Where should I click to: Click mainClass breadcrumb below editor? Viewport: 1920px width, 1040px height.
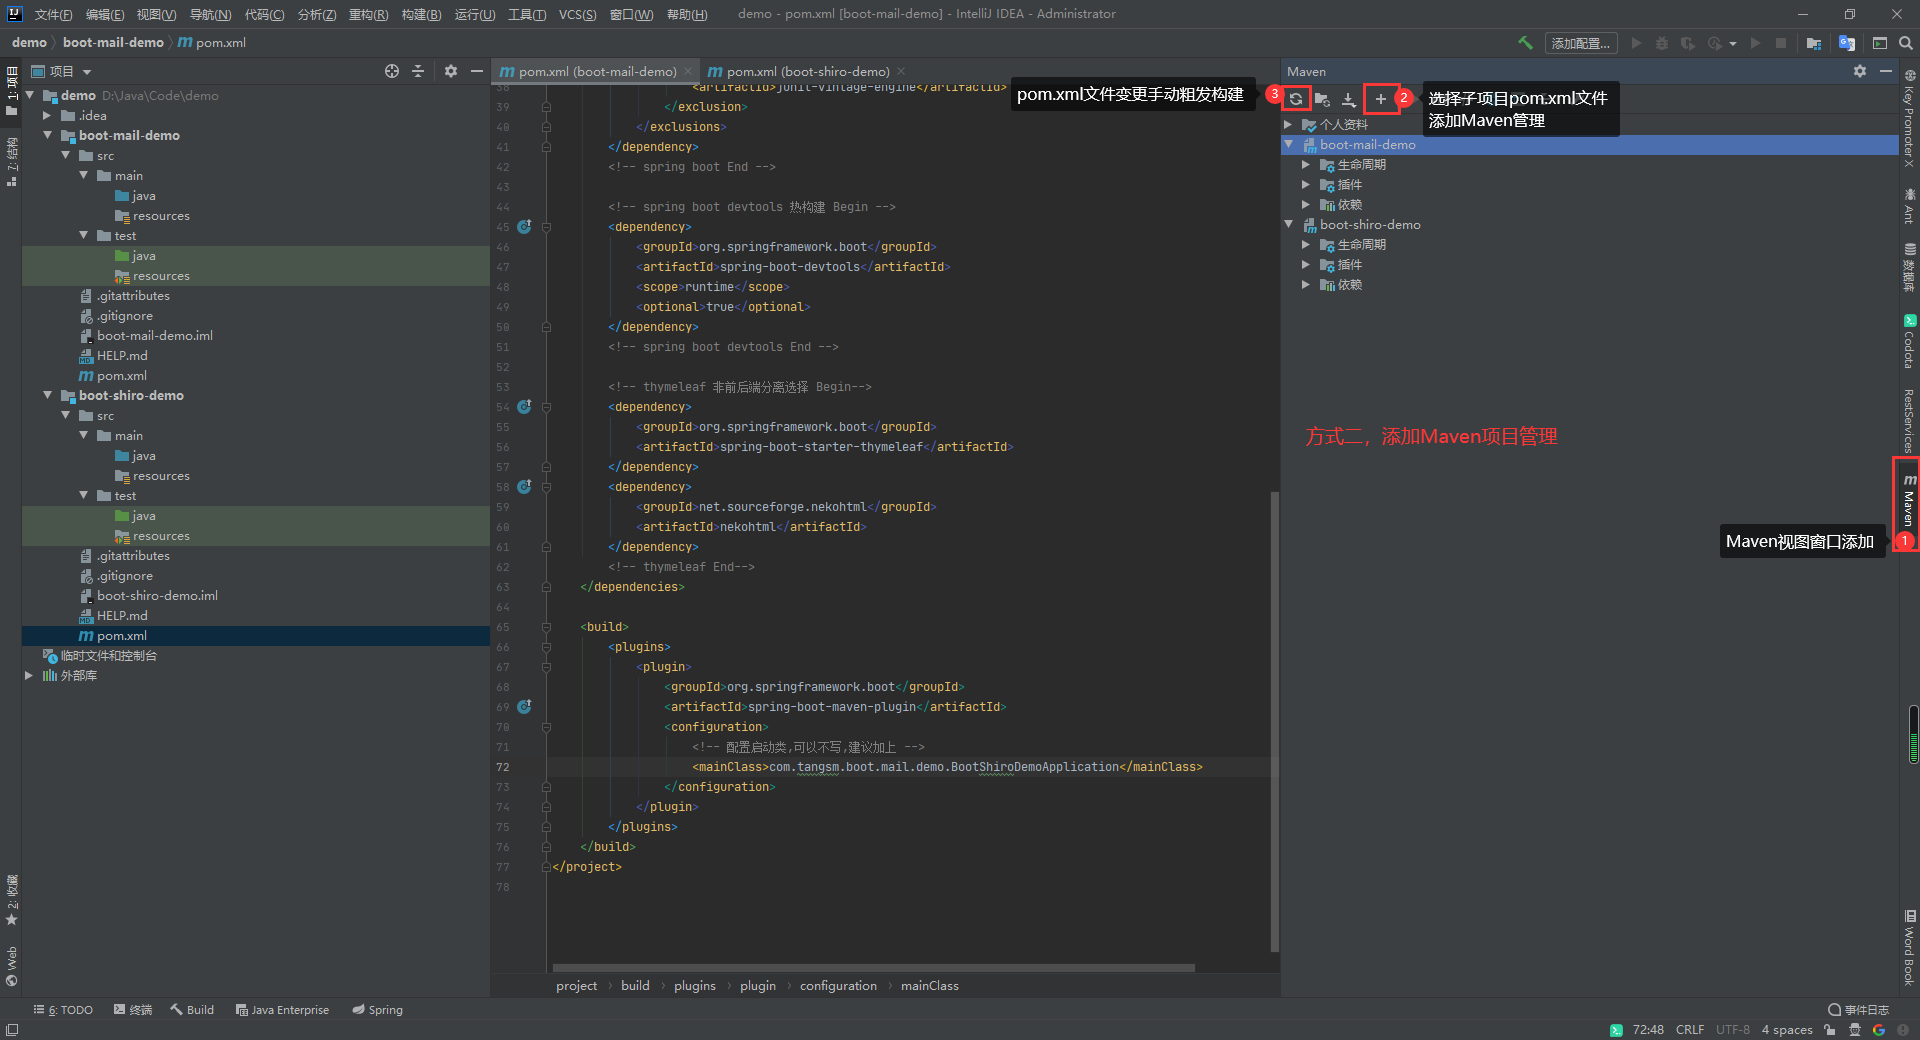point(929,986)
